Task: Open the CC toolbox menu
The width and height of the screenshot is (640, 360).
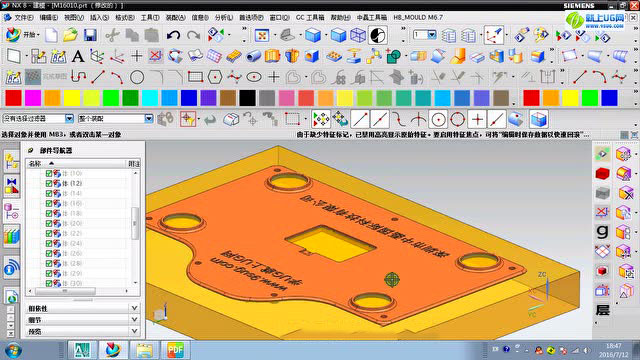Action: (x=310, y=18)
